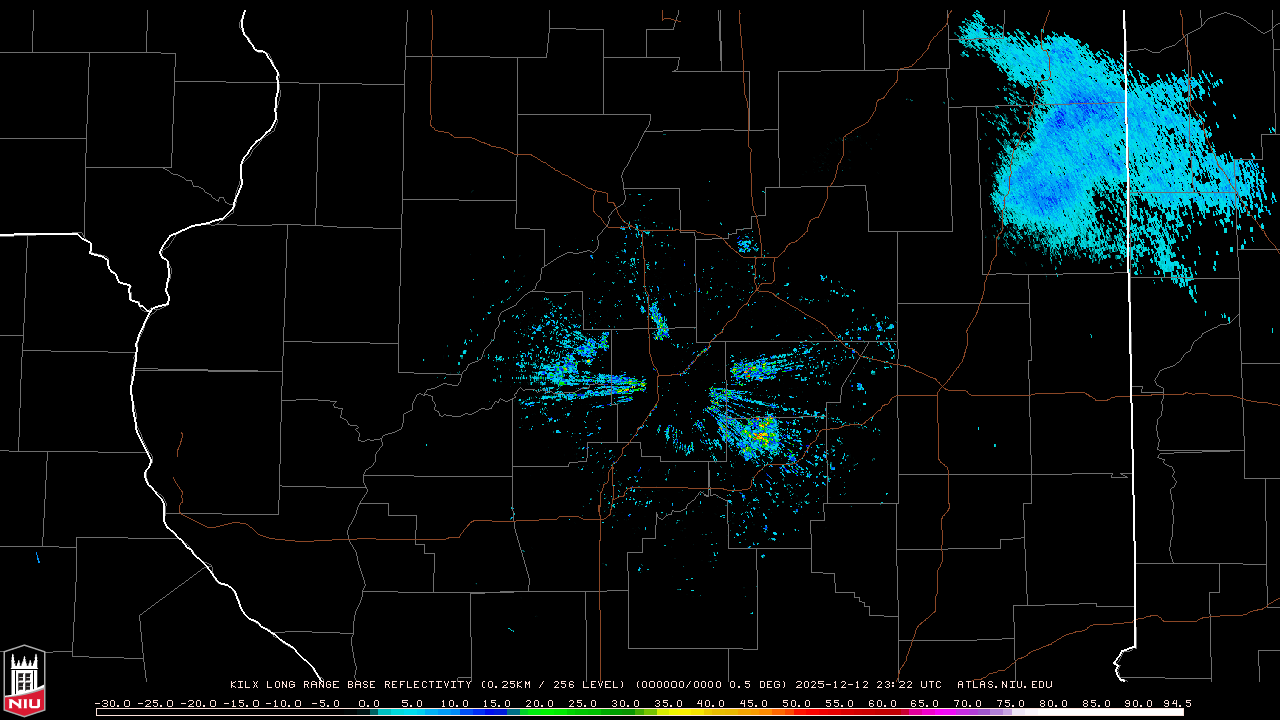The image size is (1280, 720).
Task: Click the 75.0 scale label
Action: point(1013,703)
